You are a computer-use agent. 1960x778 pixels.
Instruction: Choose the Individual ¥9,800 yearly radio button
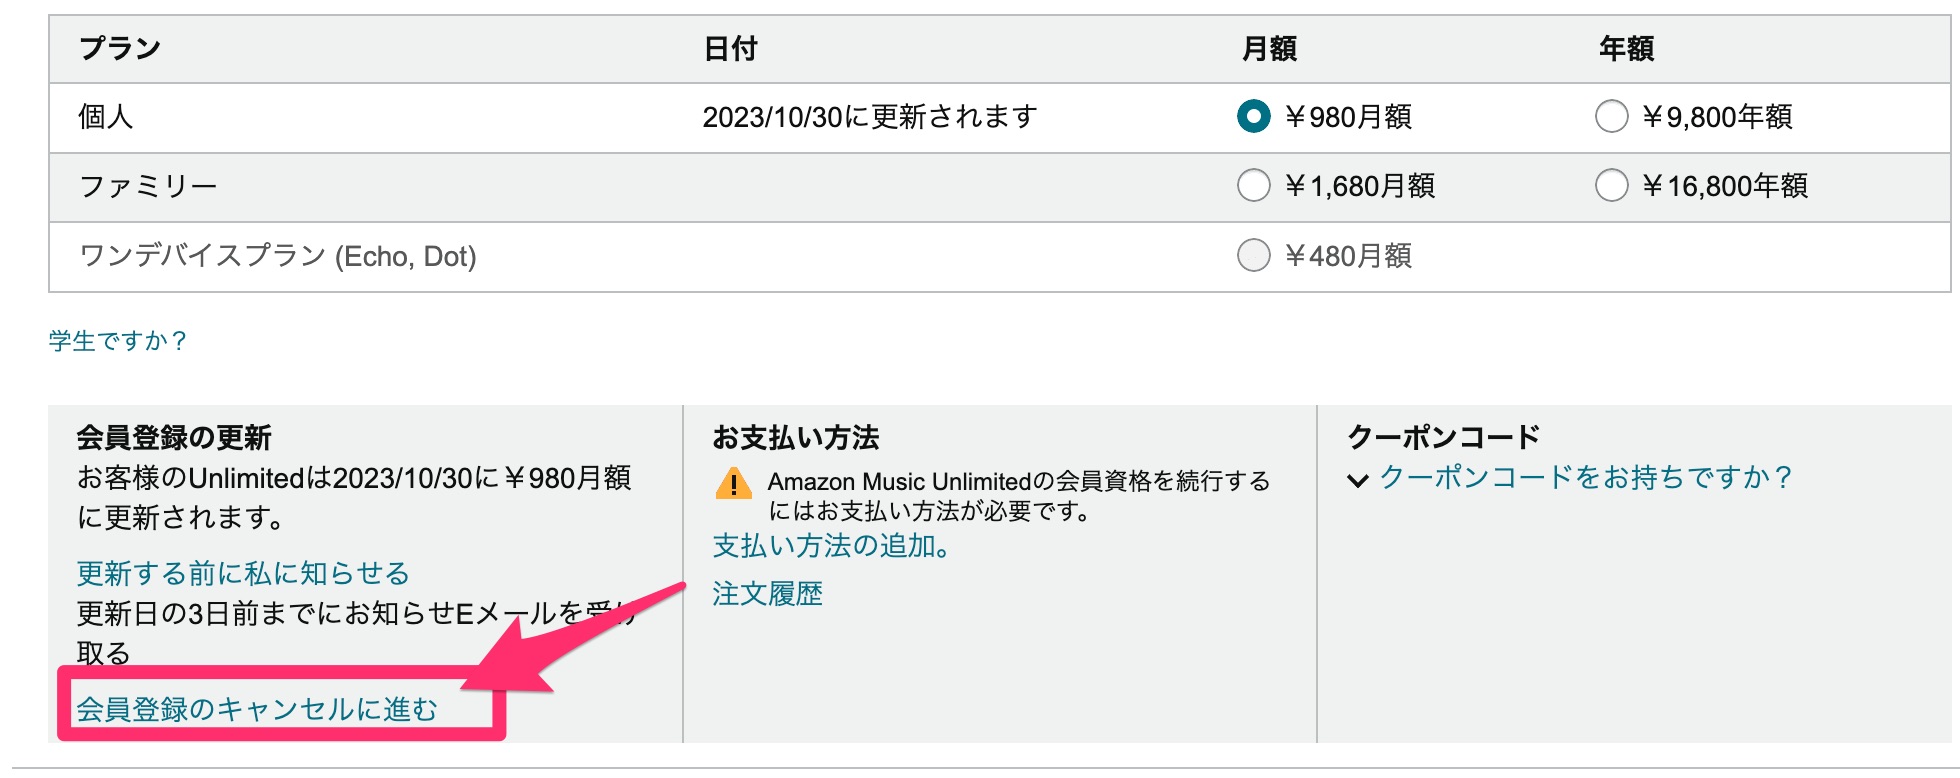click(1611, 117)
